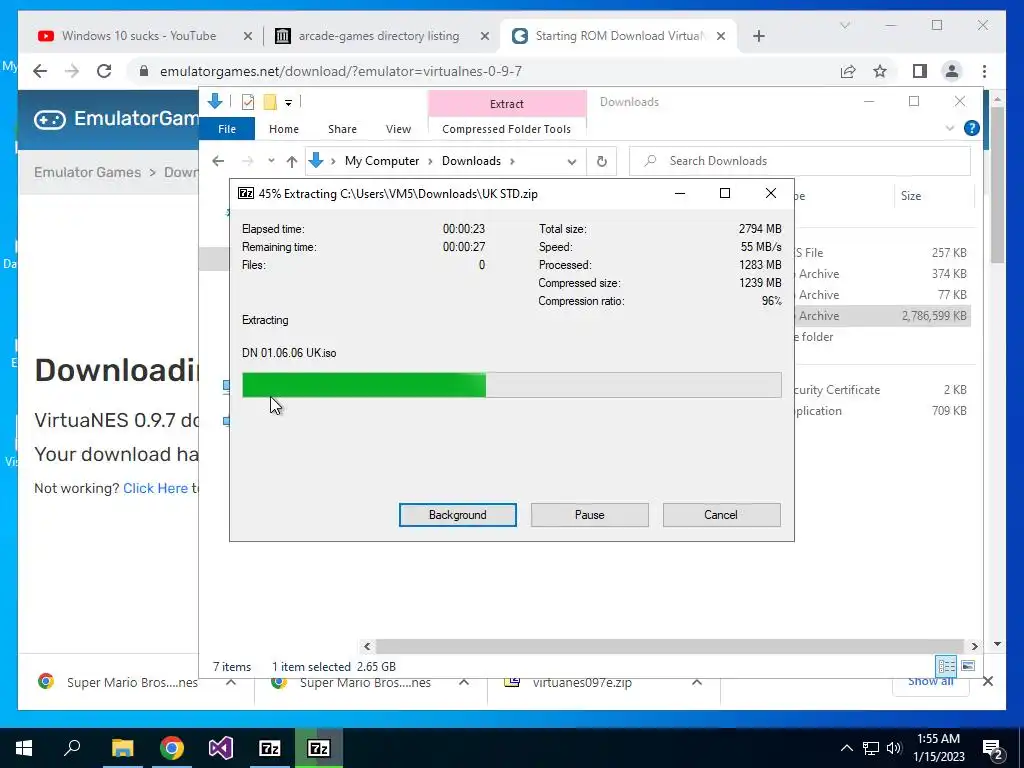The image size is (1024, 768).
Task: Click Background button in 7-Zip dialog
Action: pyautogui.click(x=457, y=515)
